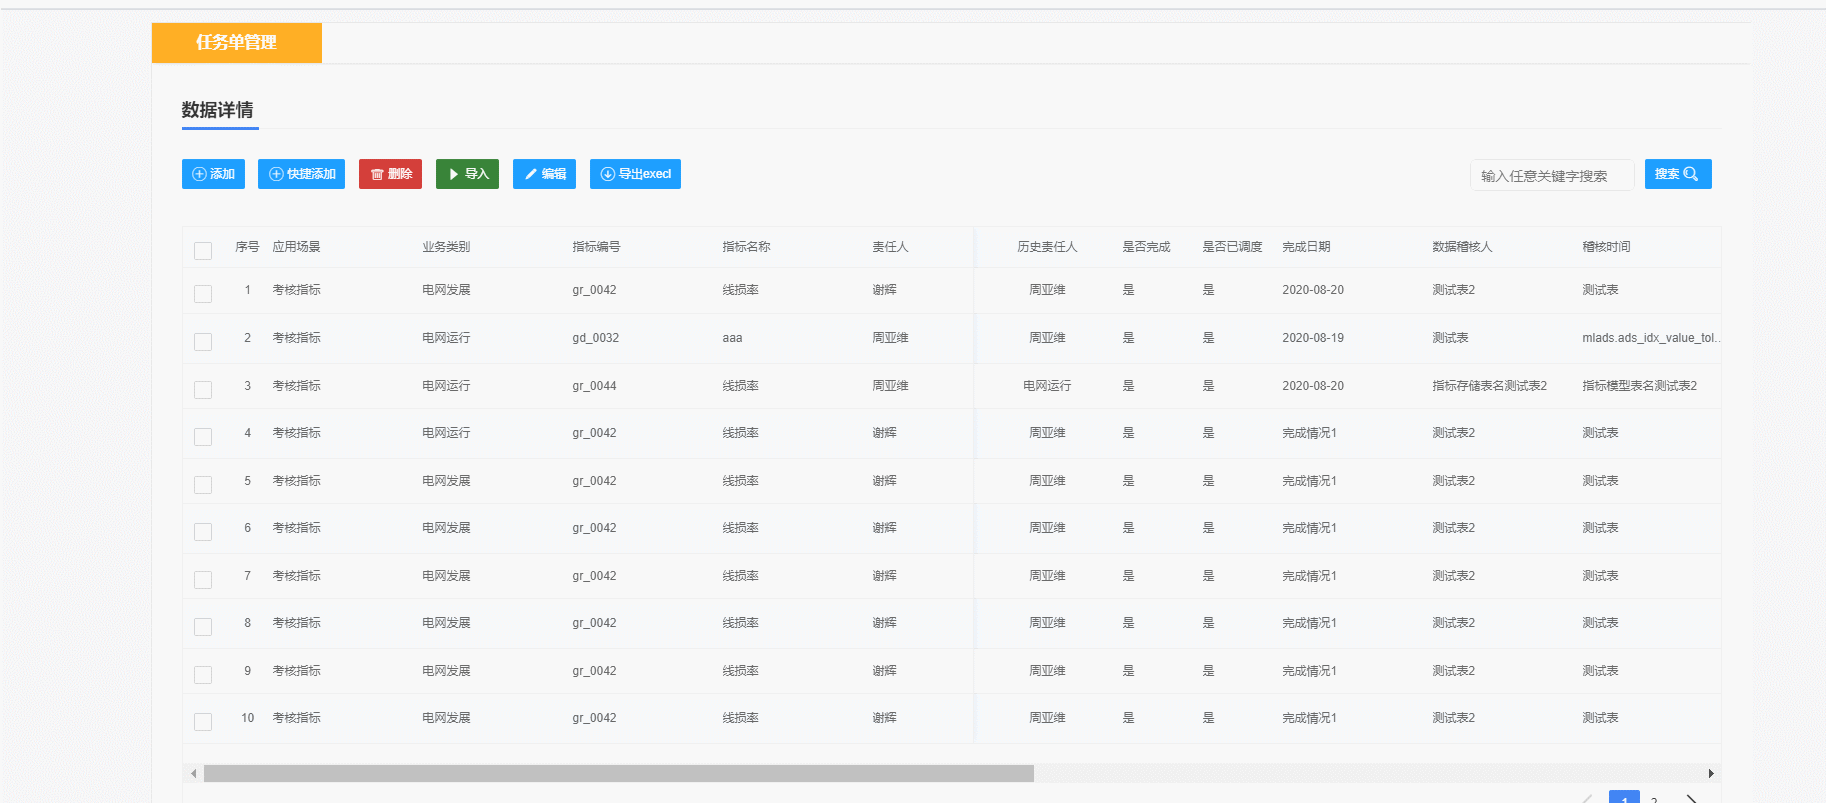The width and height of the screenshot is (1826, 803).
Task: Go to pagination page 1
Action: click(x=1624, y=797)
